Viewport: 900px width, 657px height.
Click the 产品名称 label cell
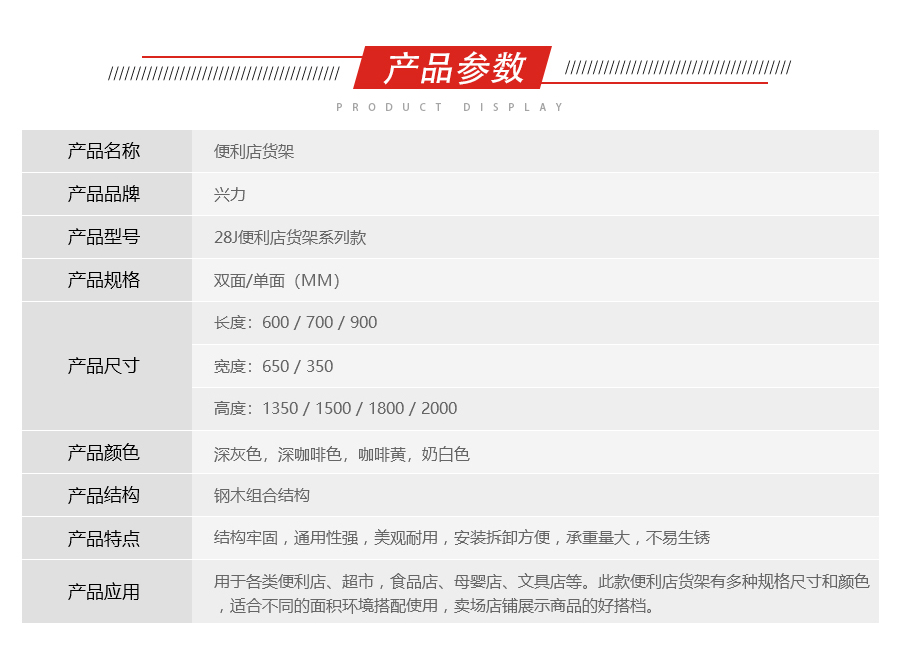click(107, 151)
